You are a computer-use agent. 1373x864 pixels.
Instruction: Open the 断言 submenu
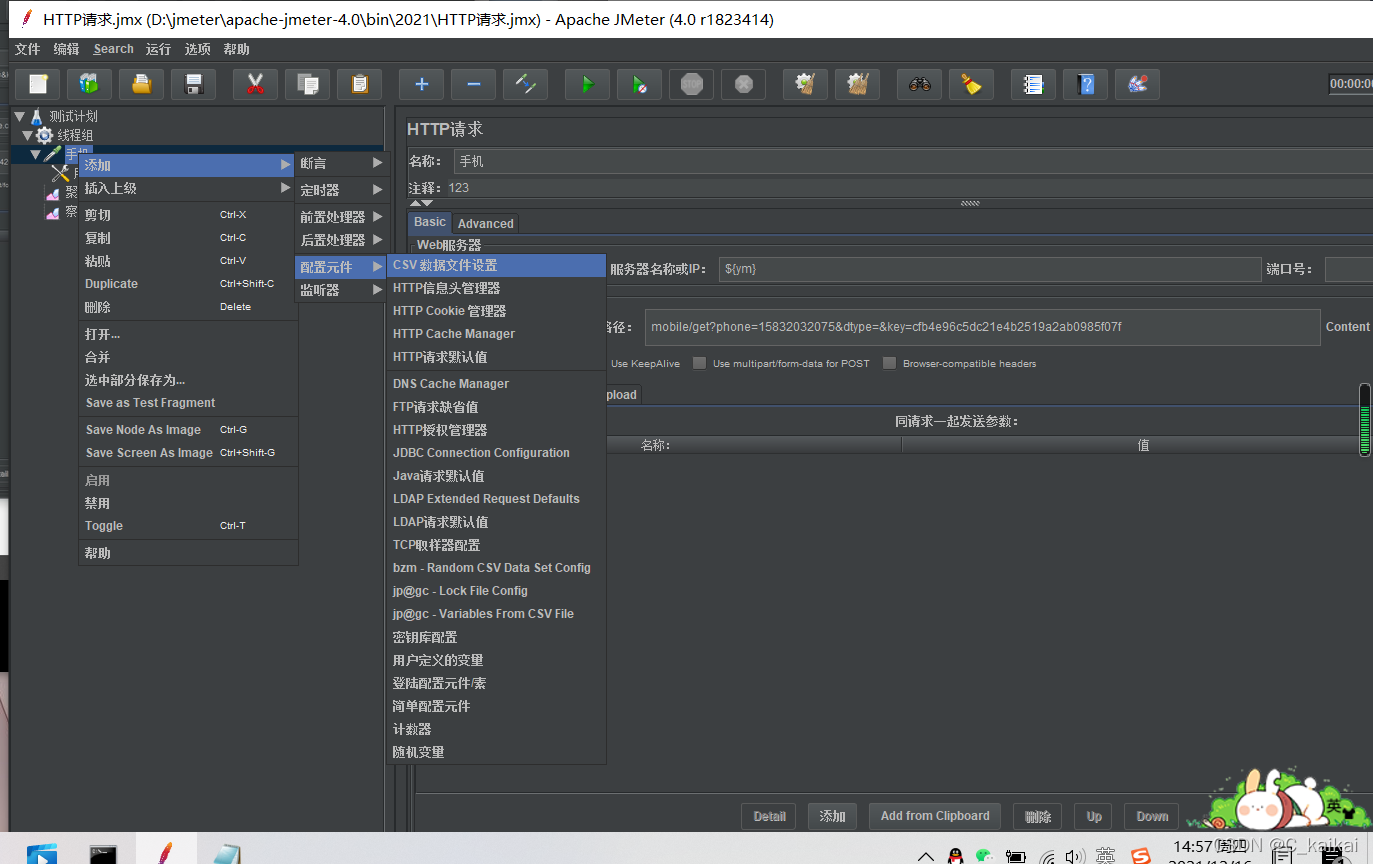pos(340,163)
